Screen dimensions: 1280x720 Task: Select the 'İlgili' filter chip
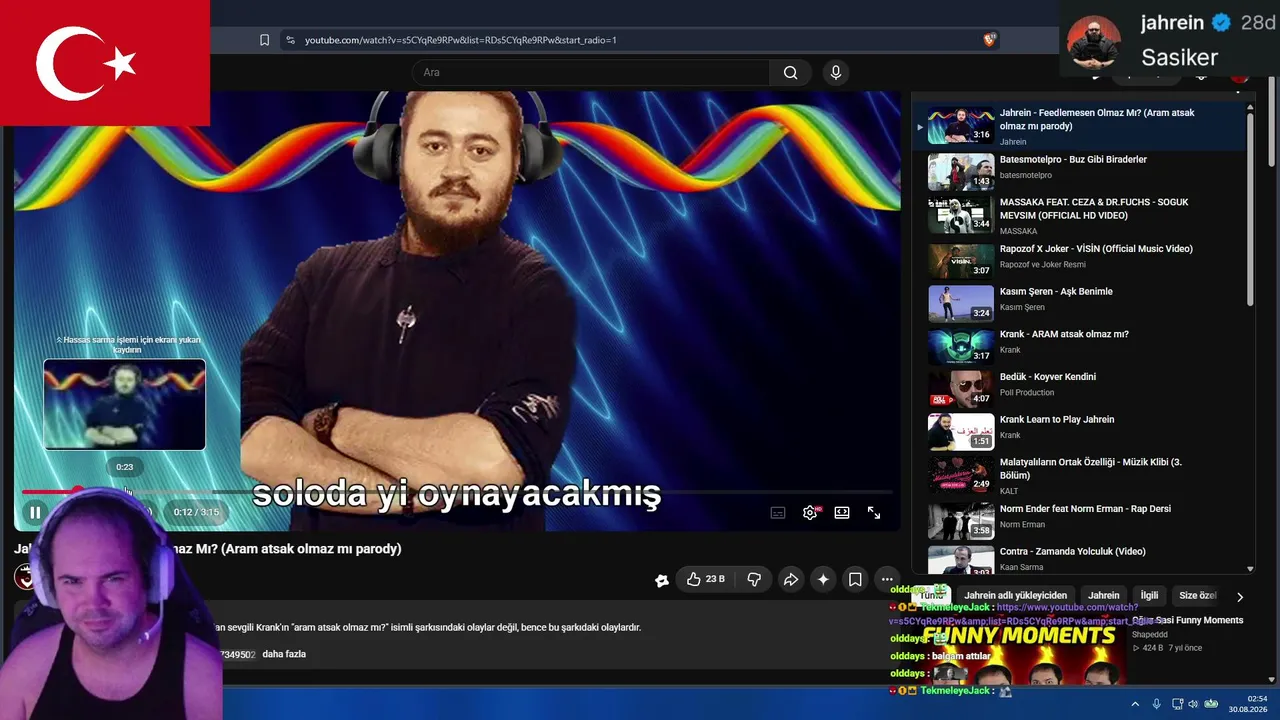[x=1150, y=595]
